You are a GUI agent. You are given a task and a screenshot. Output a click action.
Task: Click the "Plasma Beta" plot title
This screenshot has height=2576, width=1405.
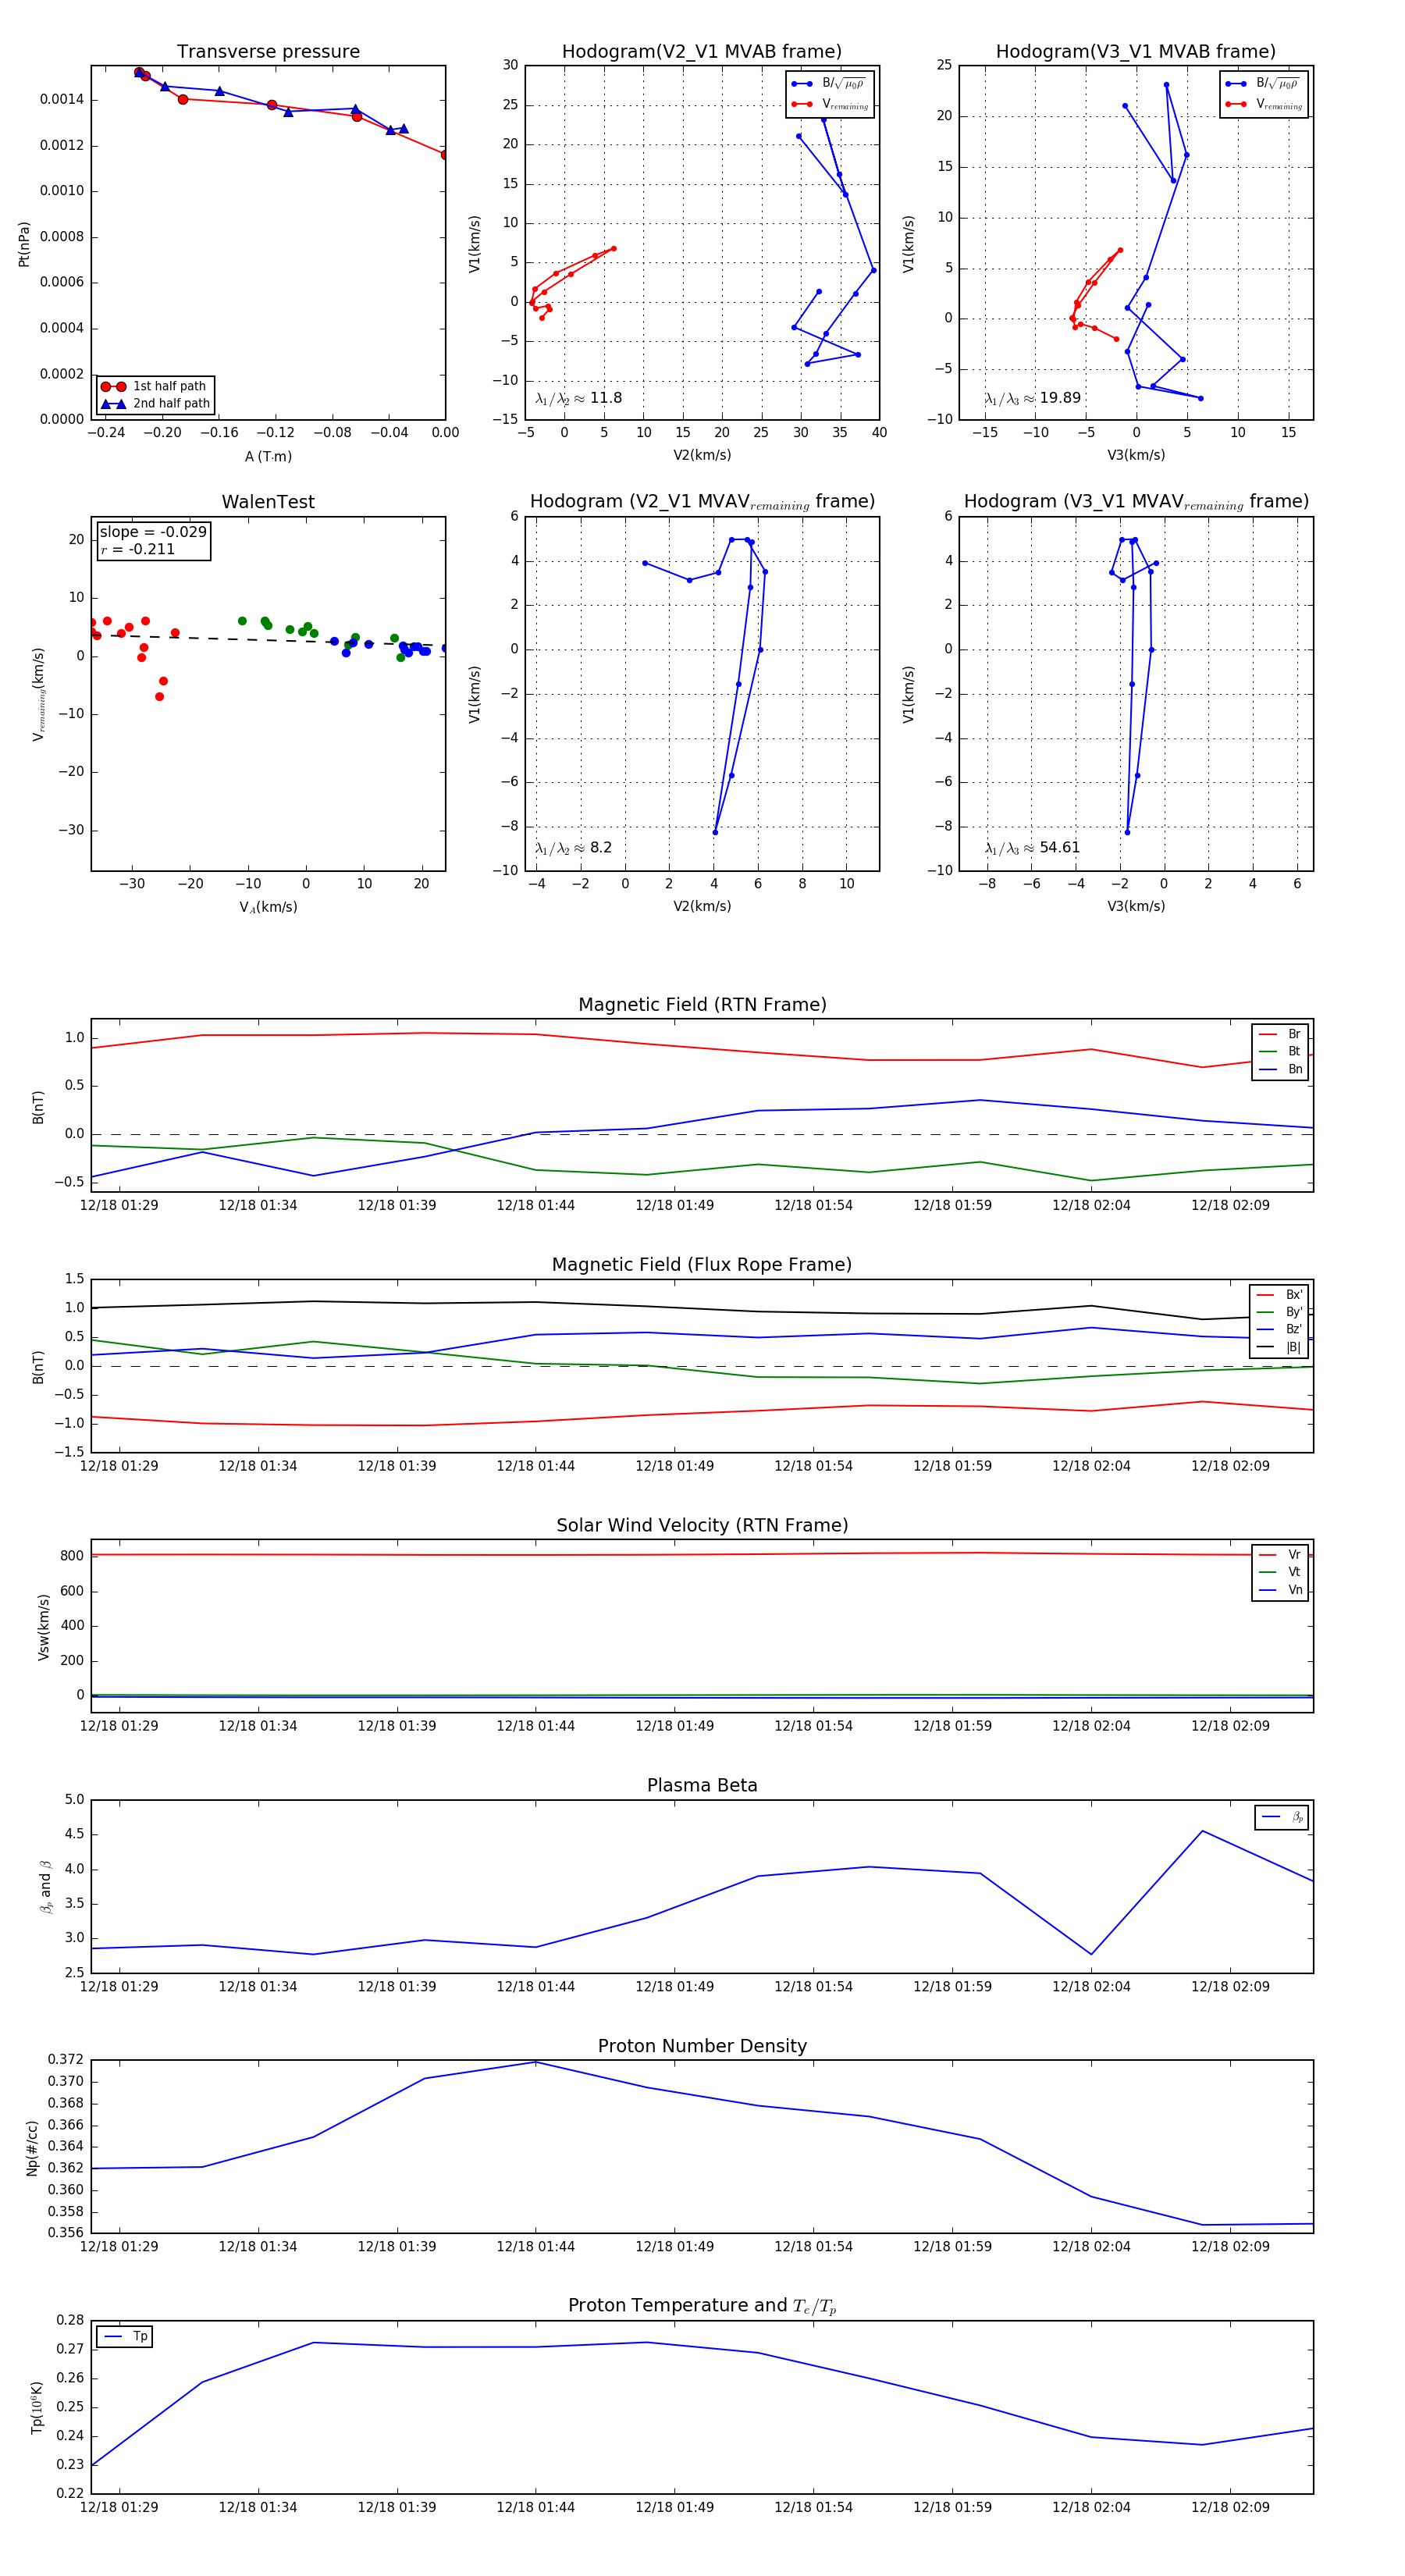(x=702, y=1785)
